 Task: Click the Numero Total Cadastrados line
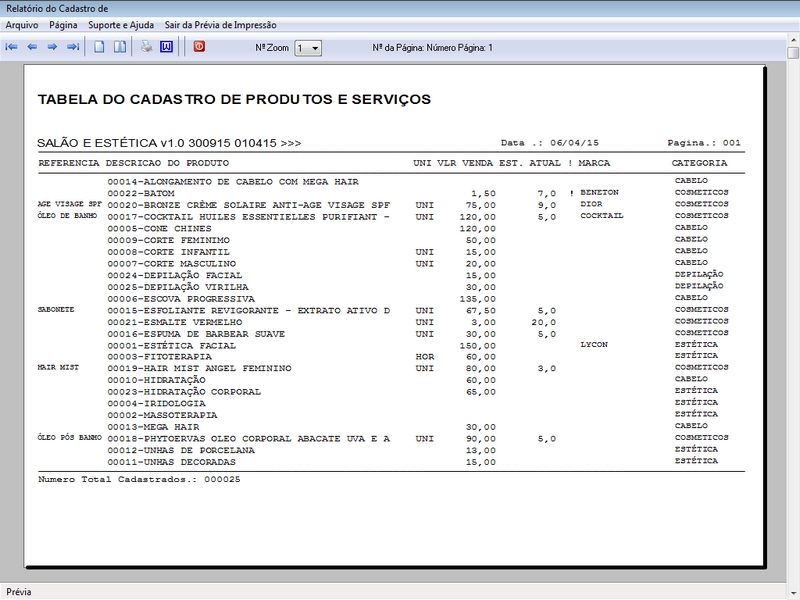pos(139,479)
